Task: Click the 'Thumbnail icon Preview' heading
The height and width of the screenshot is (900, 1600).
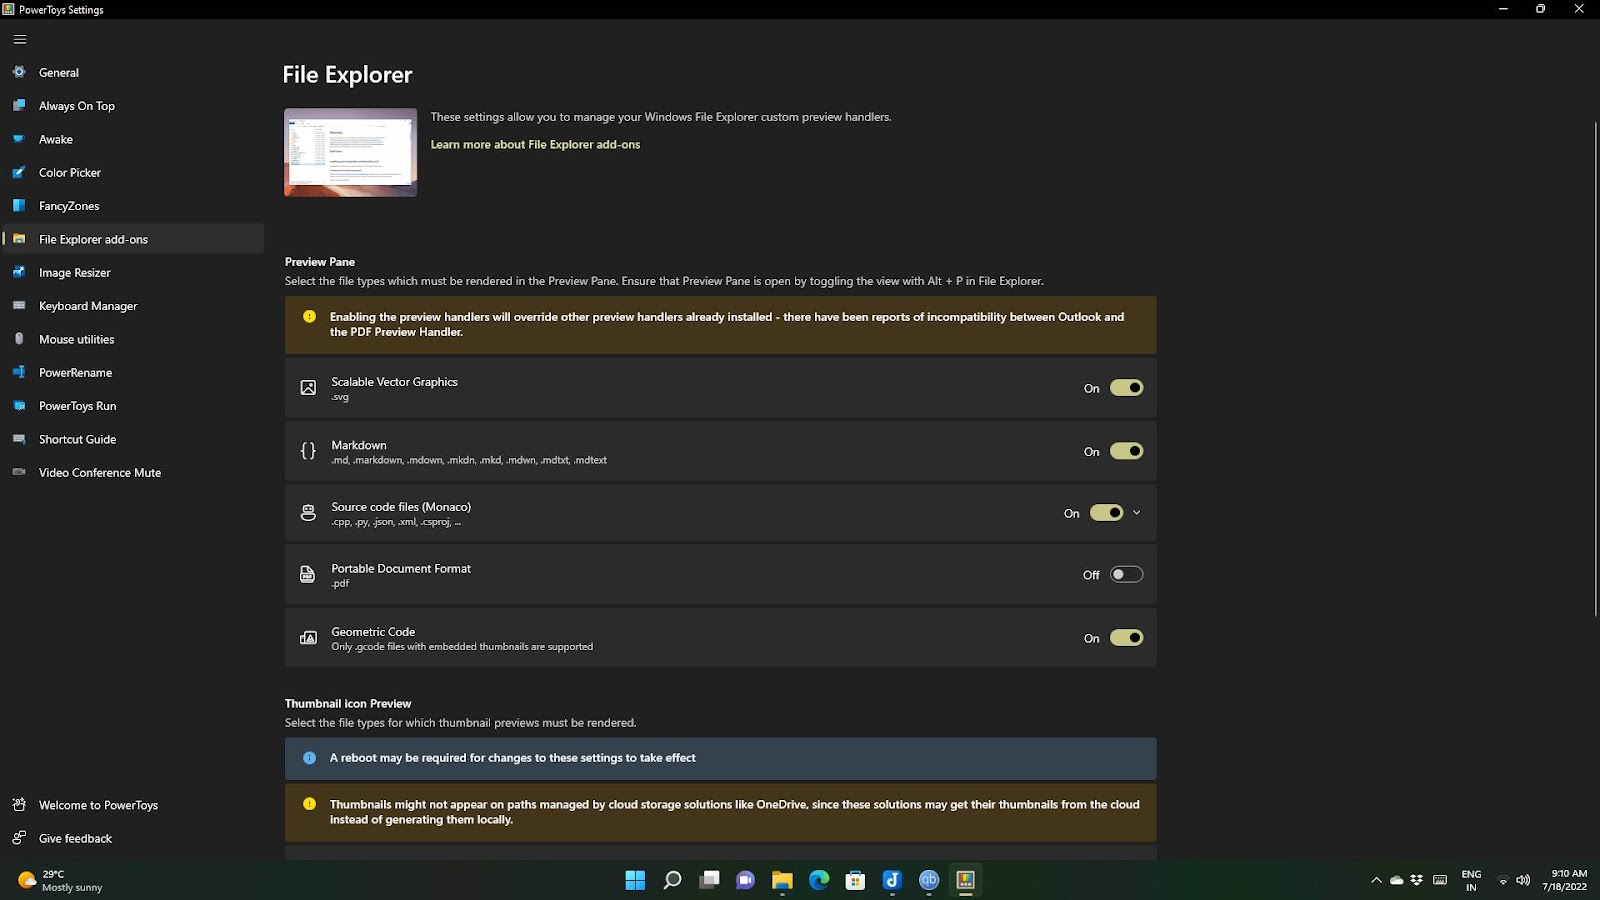Action: coord(348,704)
